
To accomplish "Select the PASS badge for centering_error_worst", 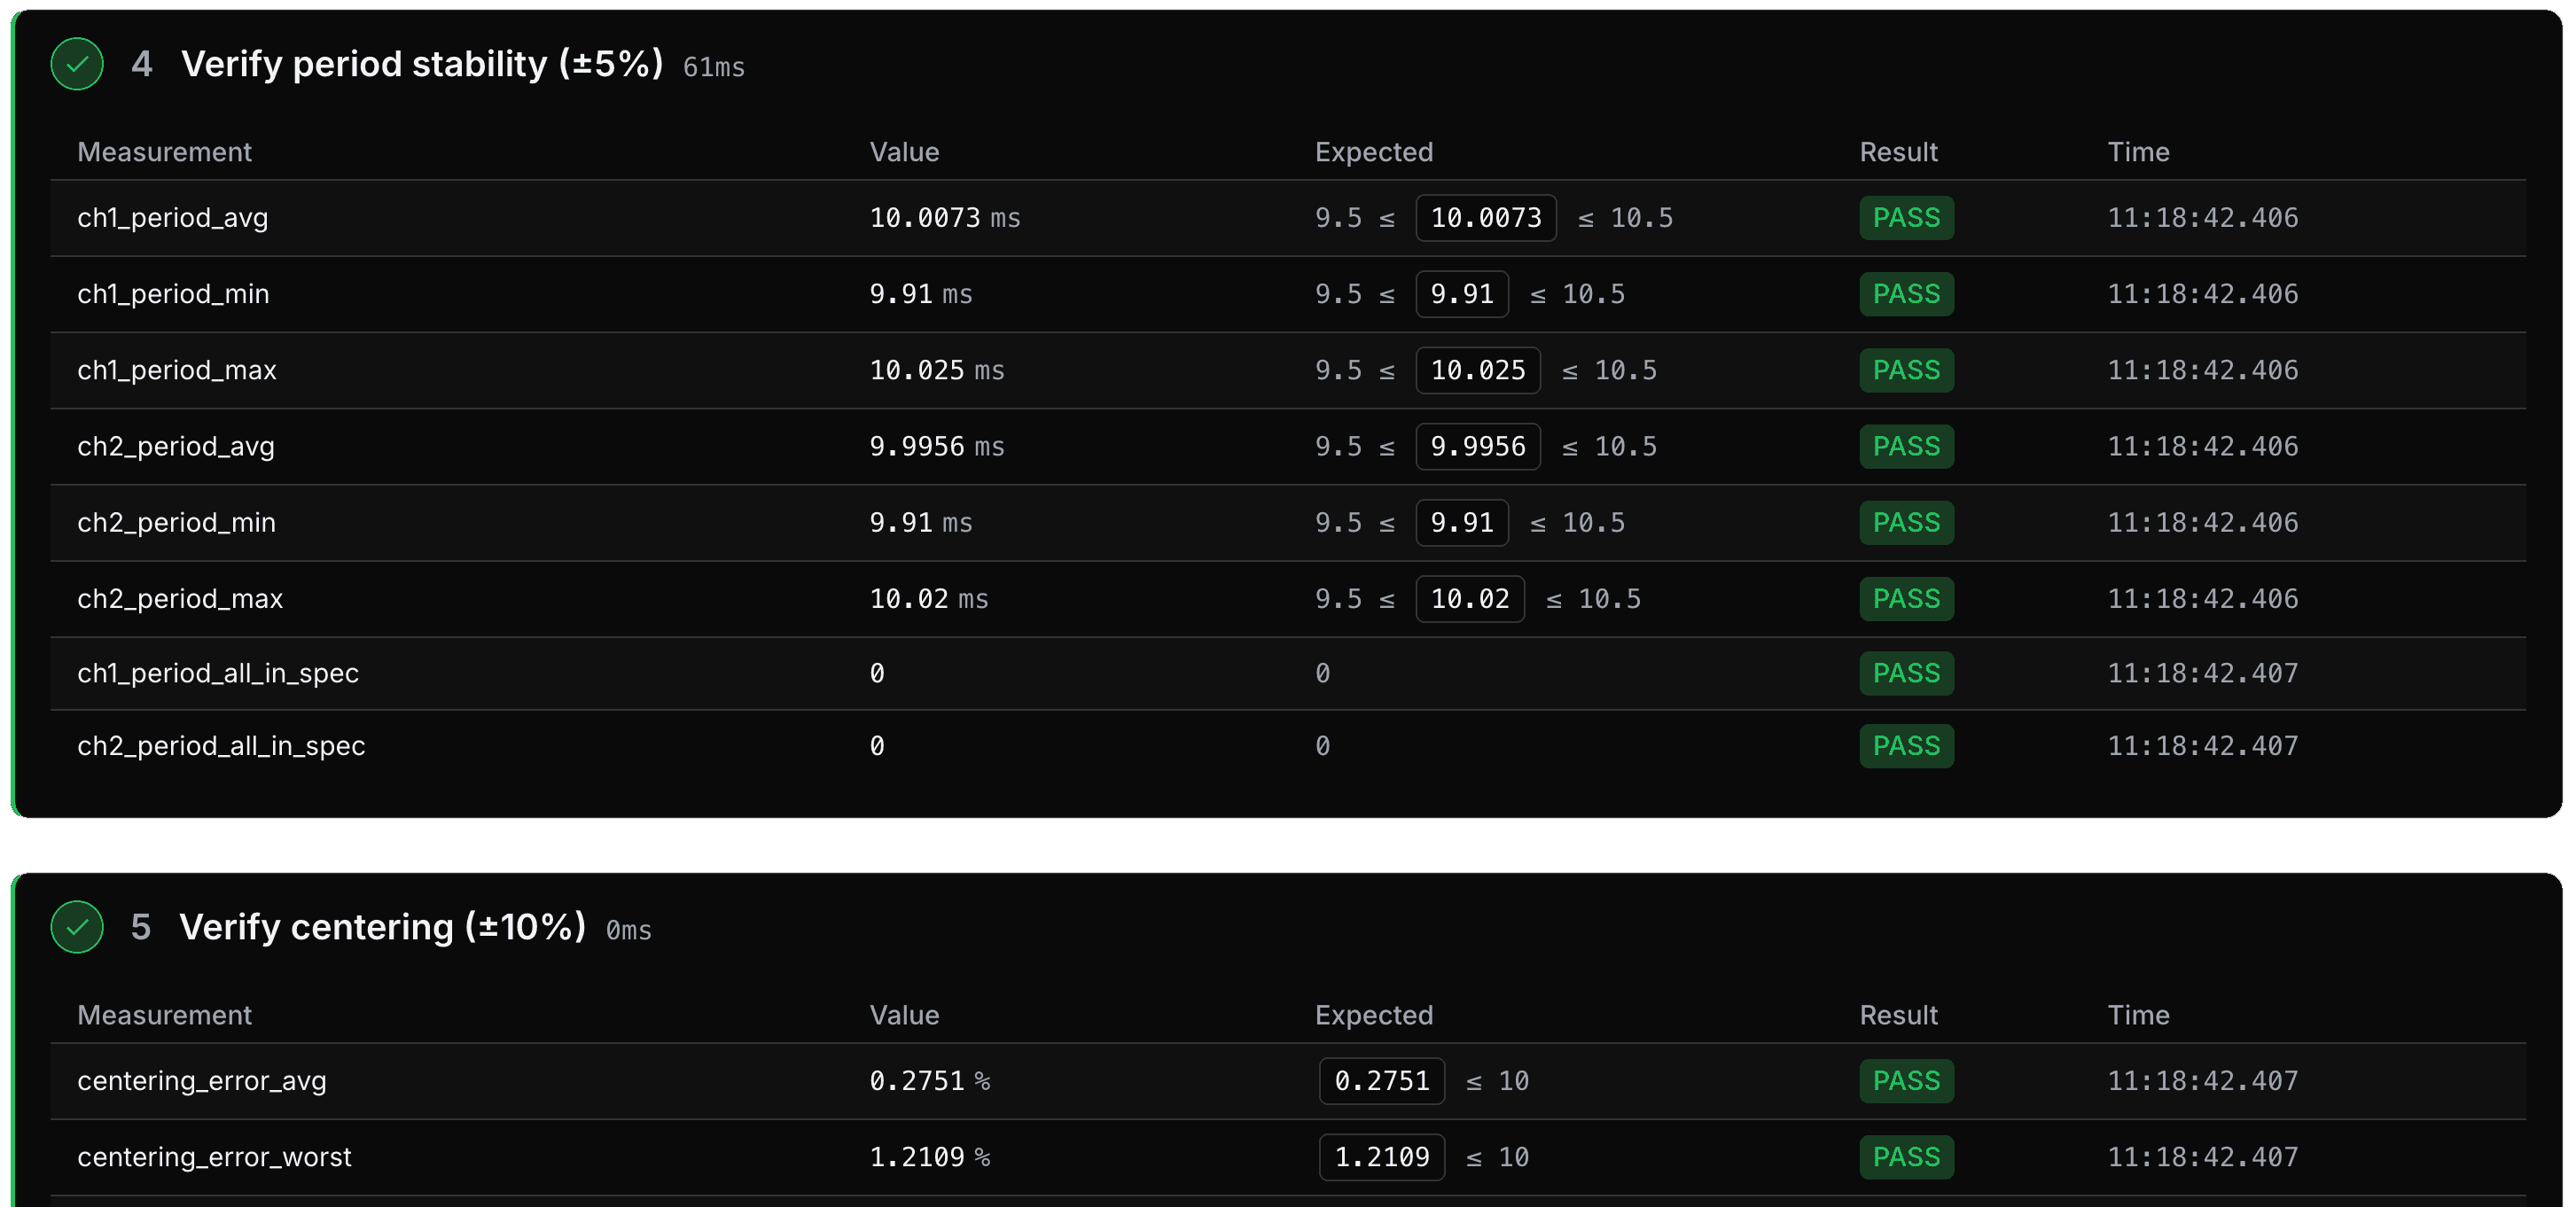I will pyautogui.click(x=1906, y=1157).
